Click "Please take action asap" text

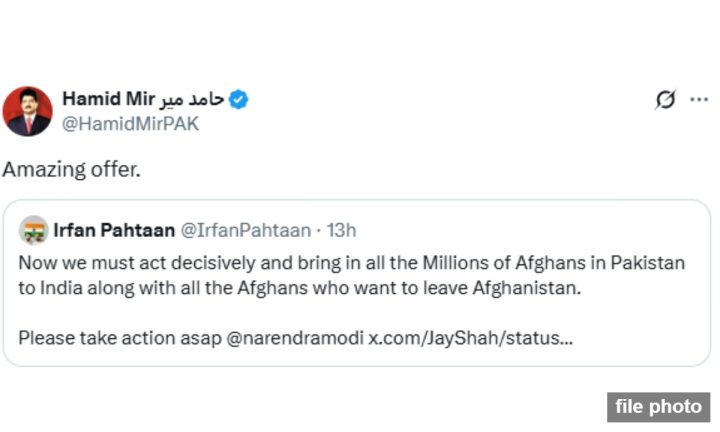pos(119,338)
